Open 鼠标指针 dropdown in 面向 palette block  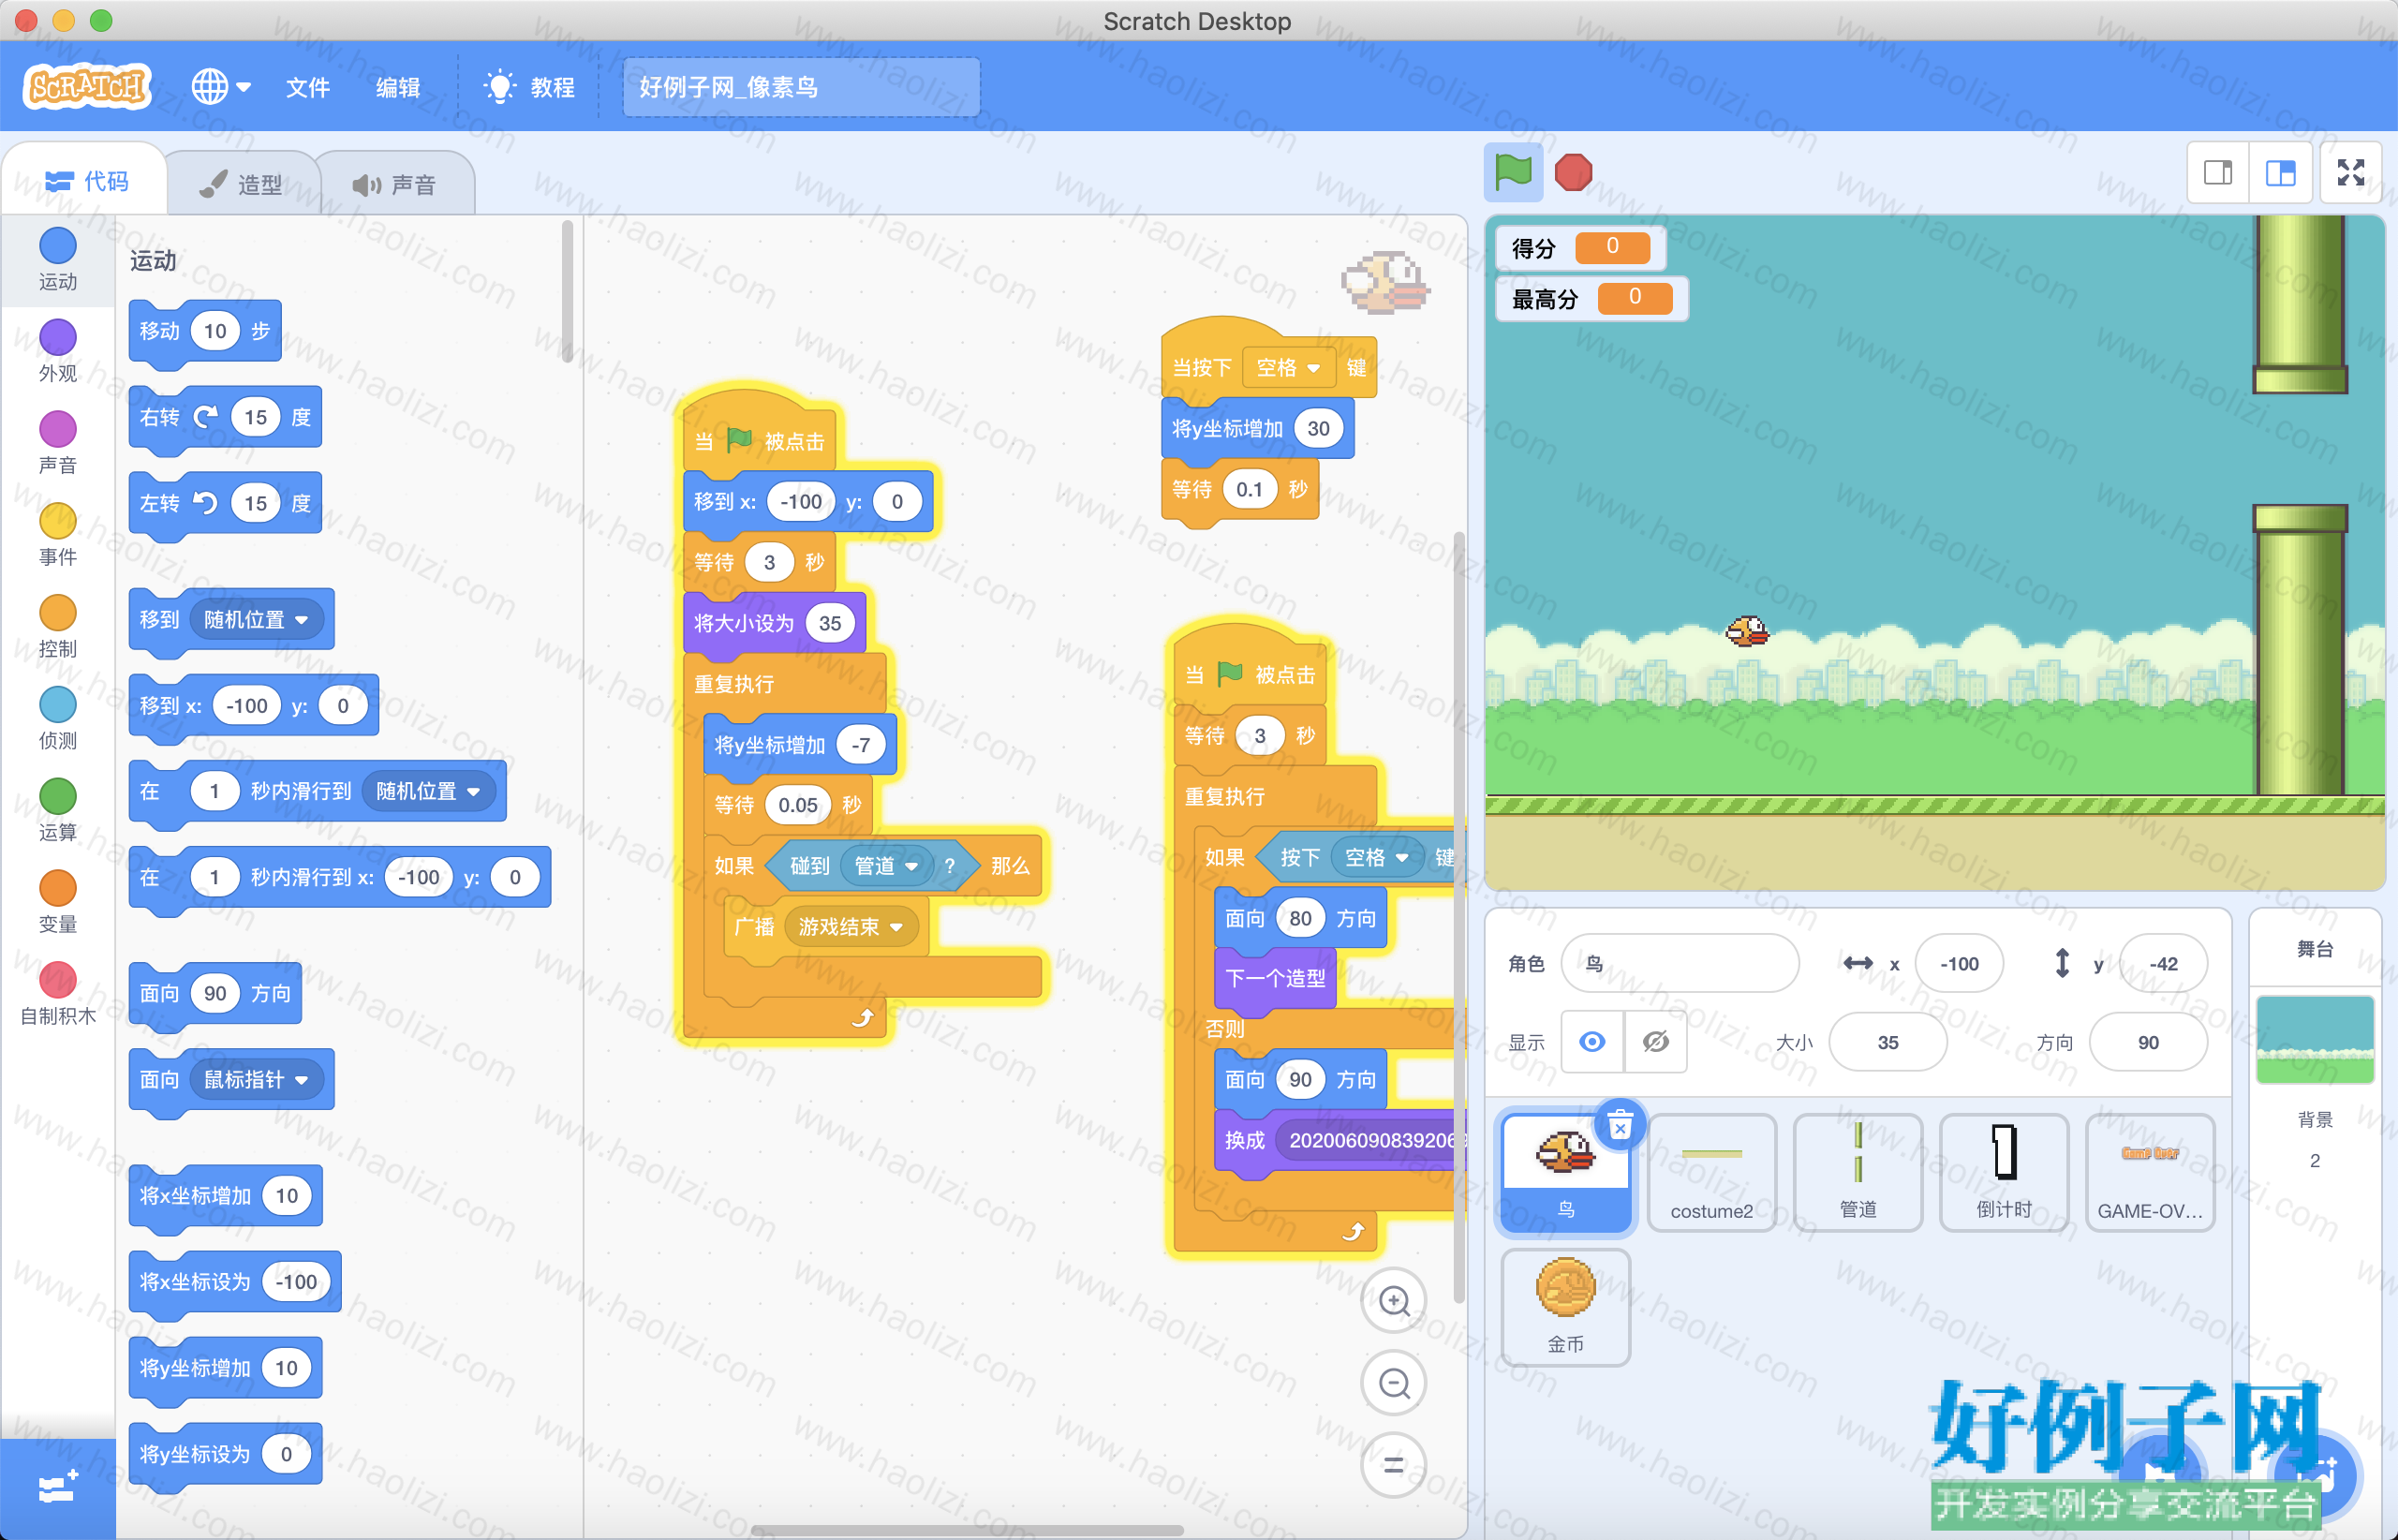coord(255,1079)
